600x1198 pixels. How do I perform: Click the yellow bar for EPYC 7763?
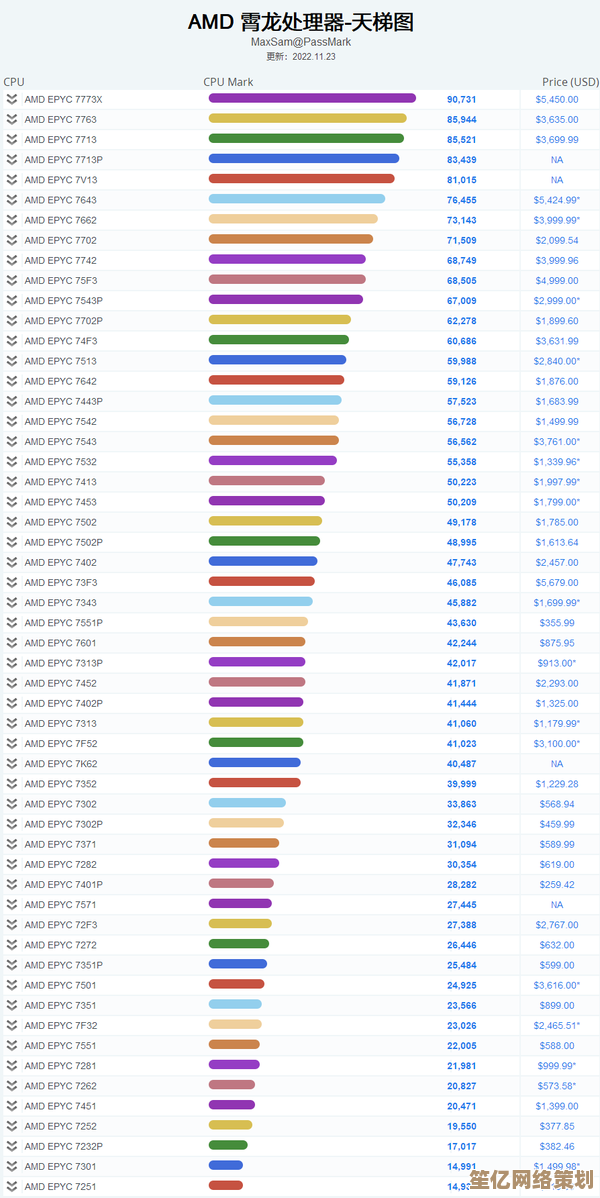point(307,118)
